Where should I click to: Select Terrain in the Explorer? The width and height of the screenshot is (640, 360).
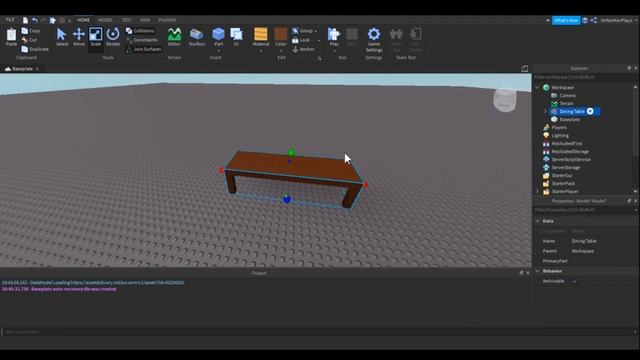[567, 103]
